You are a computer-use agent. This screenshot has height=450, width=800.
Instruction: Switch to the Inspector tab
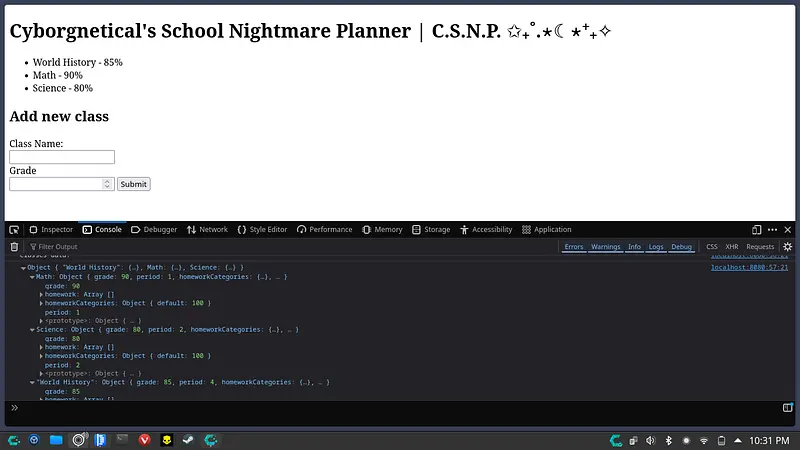tap(51, 229)
